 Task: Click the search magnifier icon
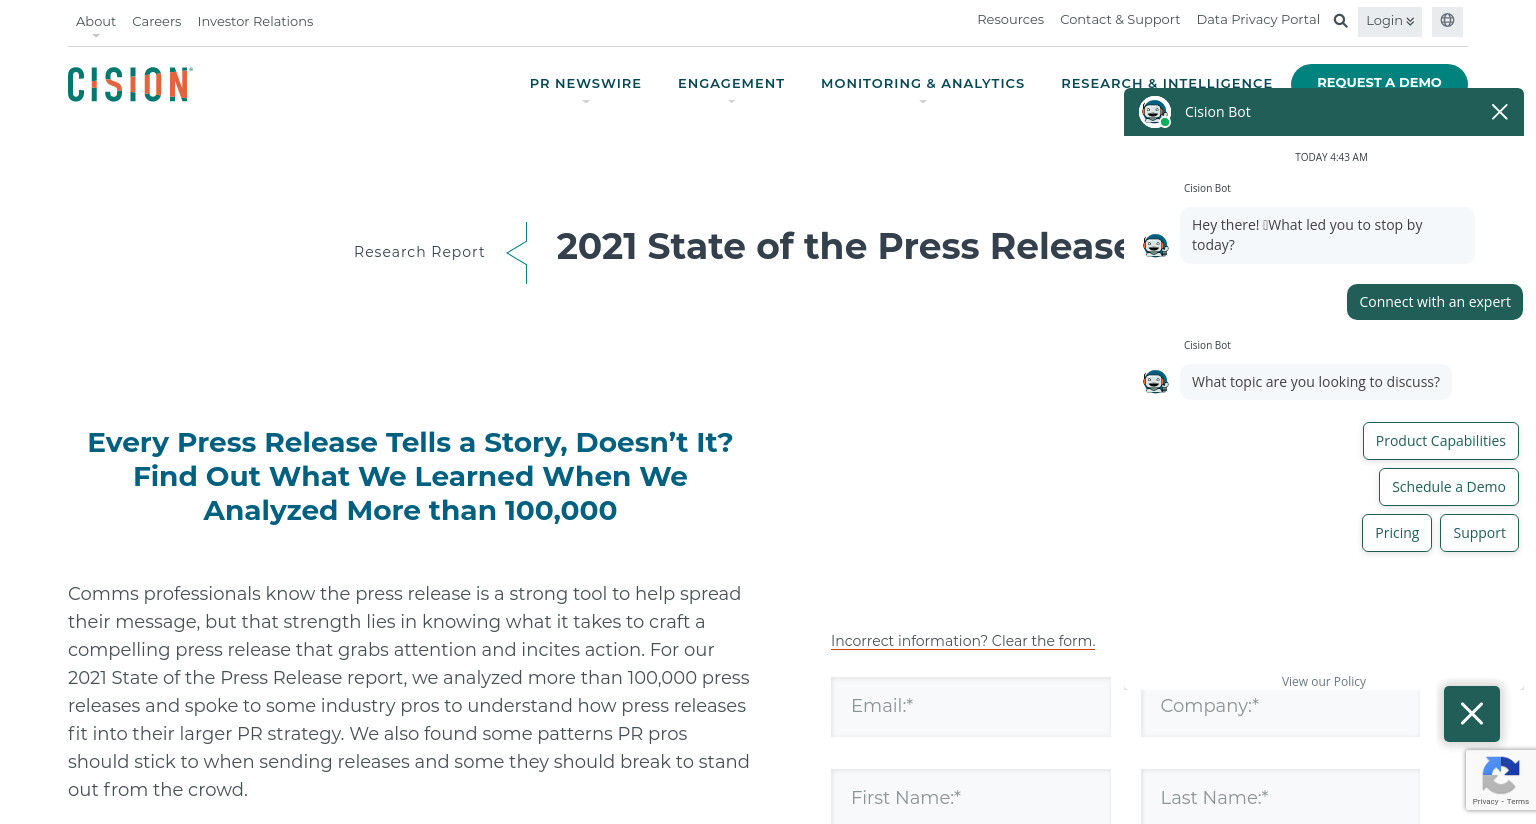[x=1341, y=21]
